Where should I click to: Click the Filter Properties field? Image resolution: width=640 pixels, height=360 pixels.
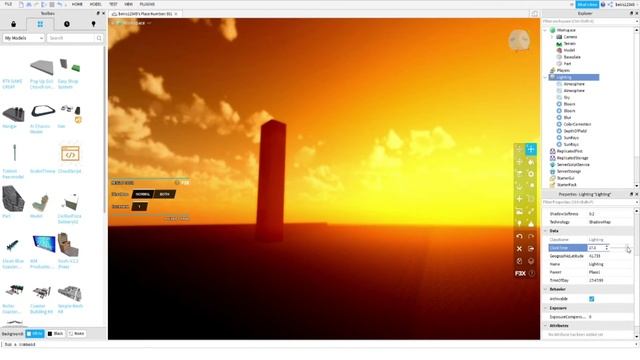(x=588, y=202)
